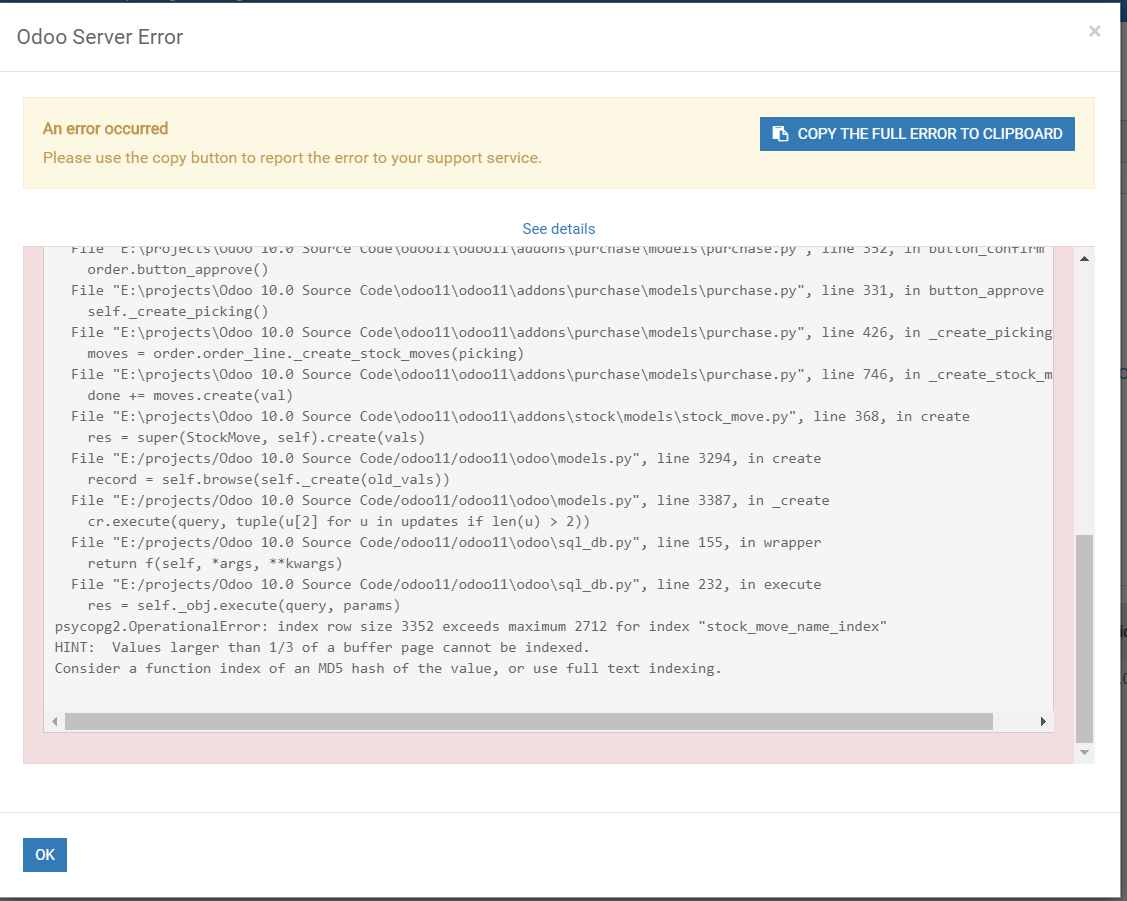Click the Odoo Server Error title
The image size is (1127, 901).
click(100, 36)
